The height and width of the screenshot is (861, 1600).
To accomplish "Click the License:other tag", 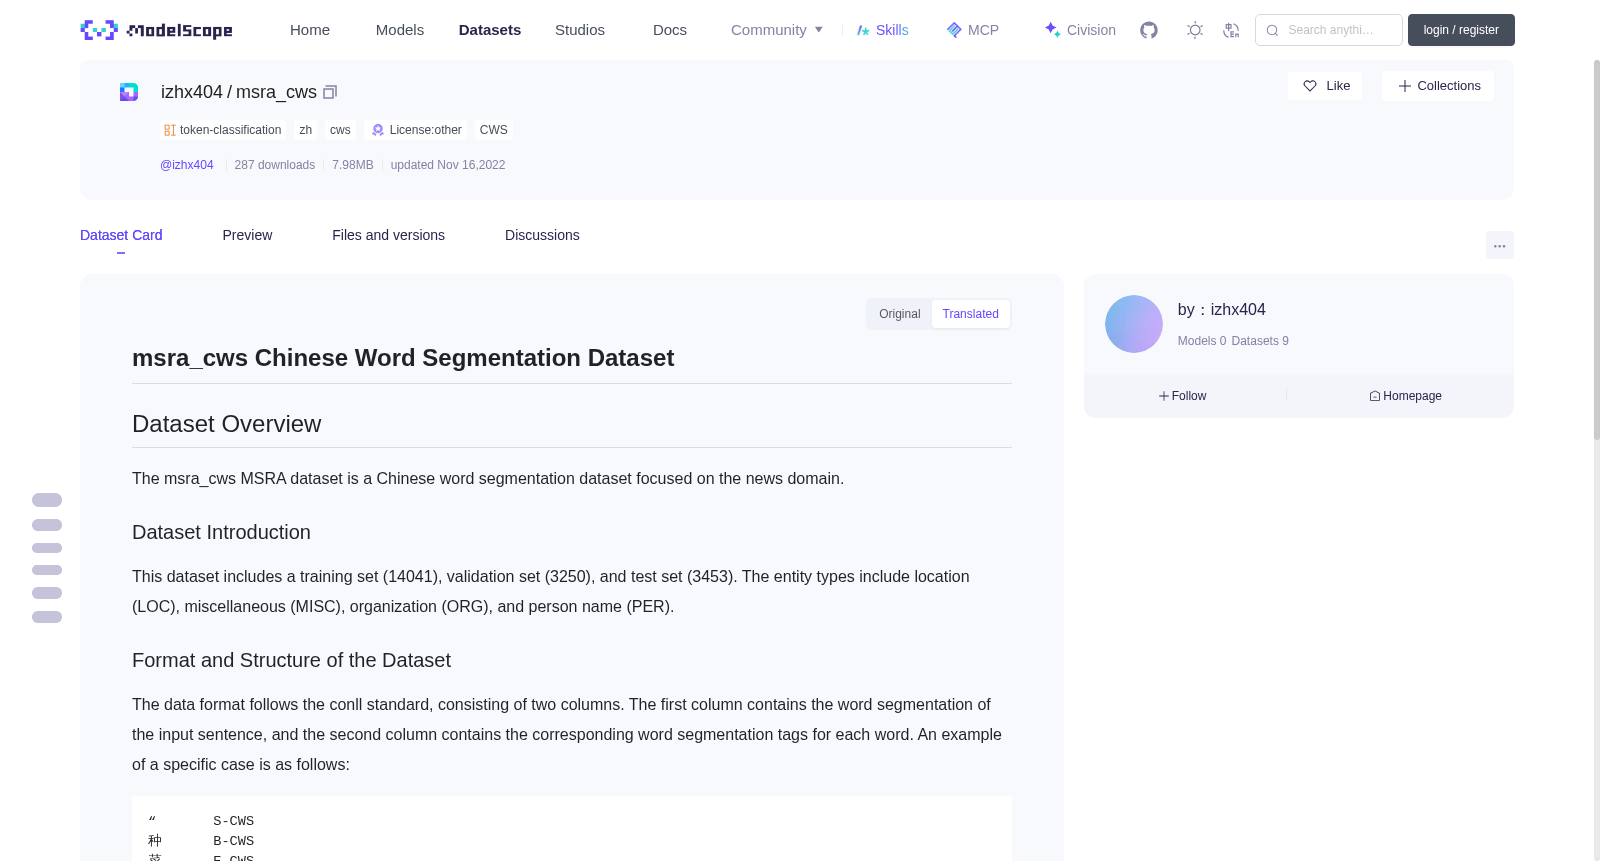I will [416, 130].
